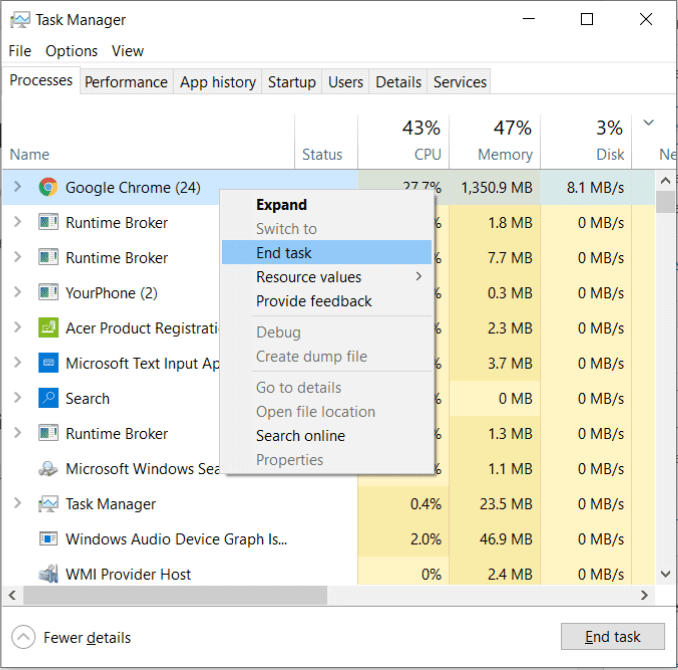Click the Task Manager process icon
The width and height of the screenshot is (678, 670).
click(x=47, y=504)
